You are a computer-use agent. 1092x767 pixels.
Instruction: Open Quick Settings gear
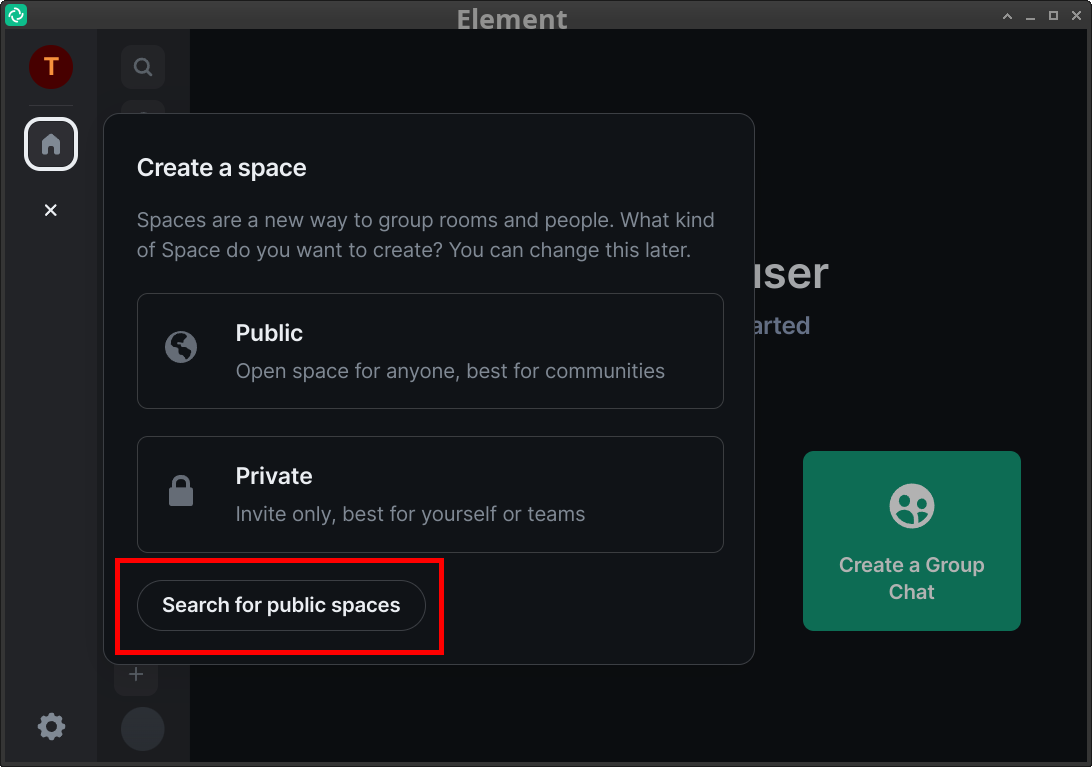pyautogui.click(x=51, y=726)
